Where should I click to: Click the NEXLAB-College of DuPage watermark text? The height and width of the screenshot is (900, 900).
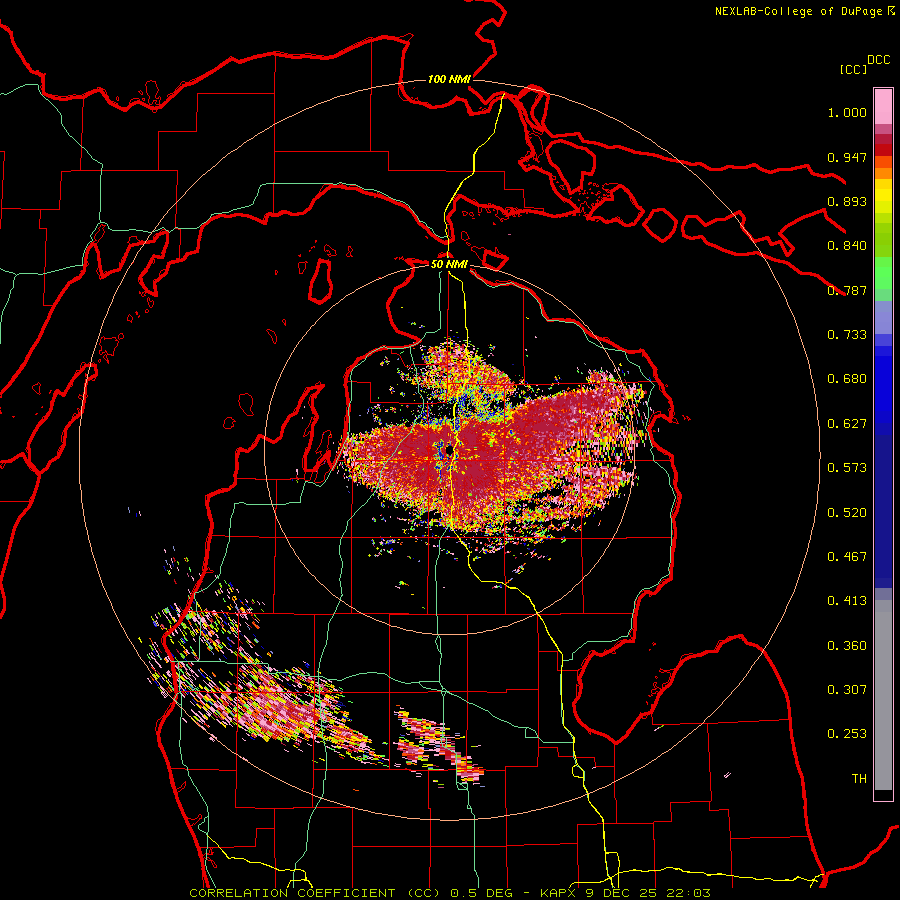804,11
